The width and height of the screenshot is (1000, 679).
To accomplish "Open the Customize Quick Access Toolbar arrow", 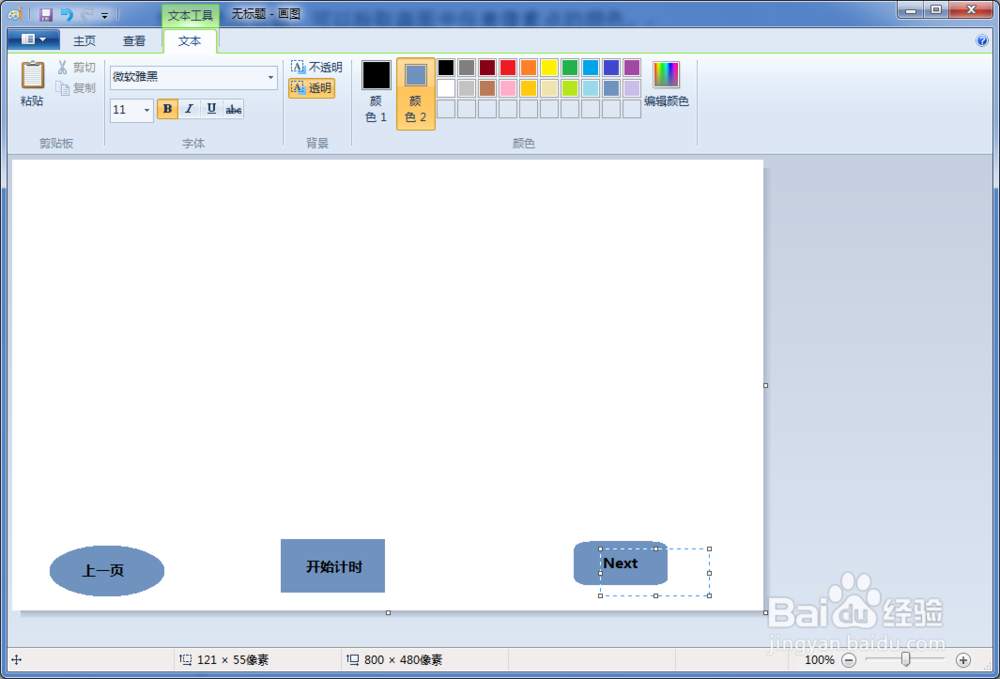I will coord(105,15).
